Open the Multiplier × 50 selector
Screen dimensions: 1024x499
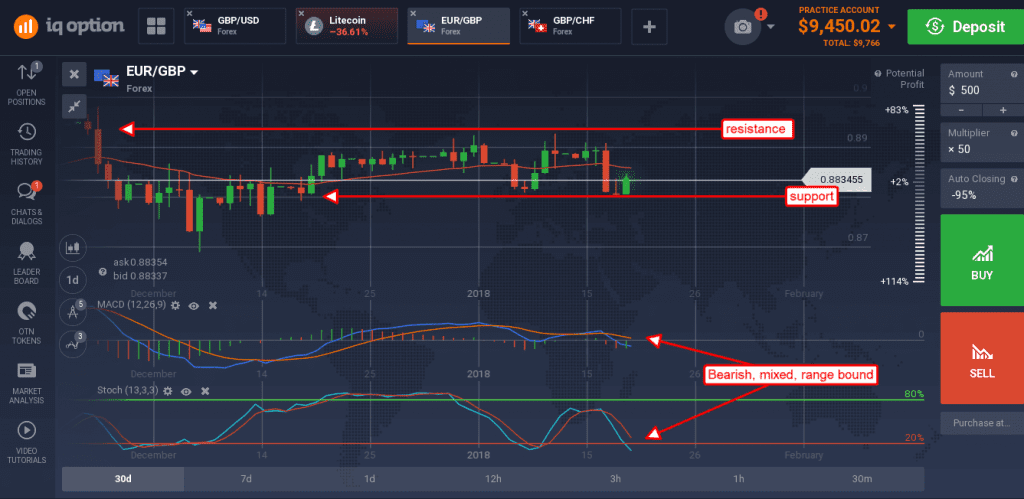[982, 141]
